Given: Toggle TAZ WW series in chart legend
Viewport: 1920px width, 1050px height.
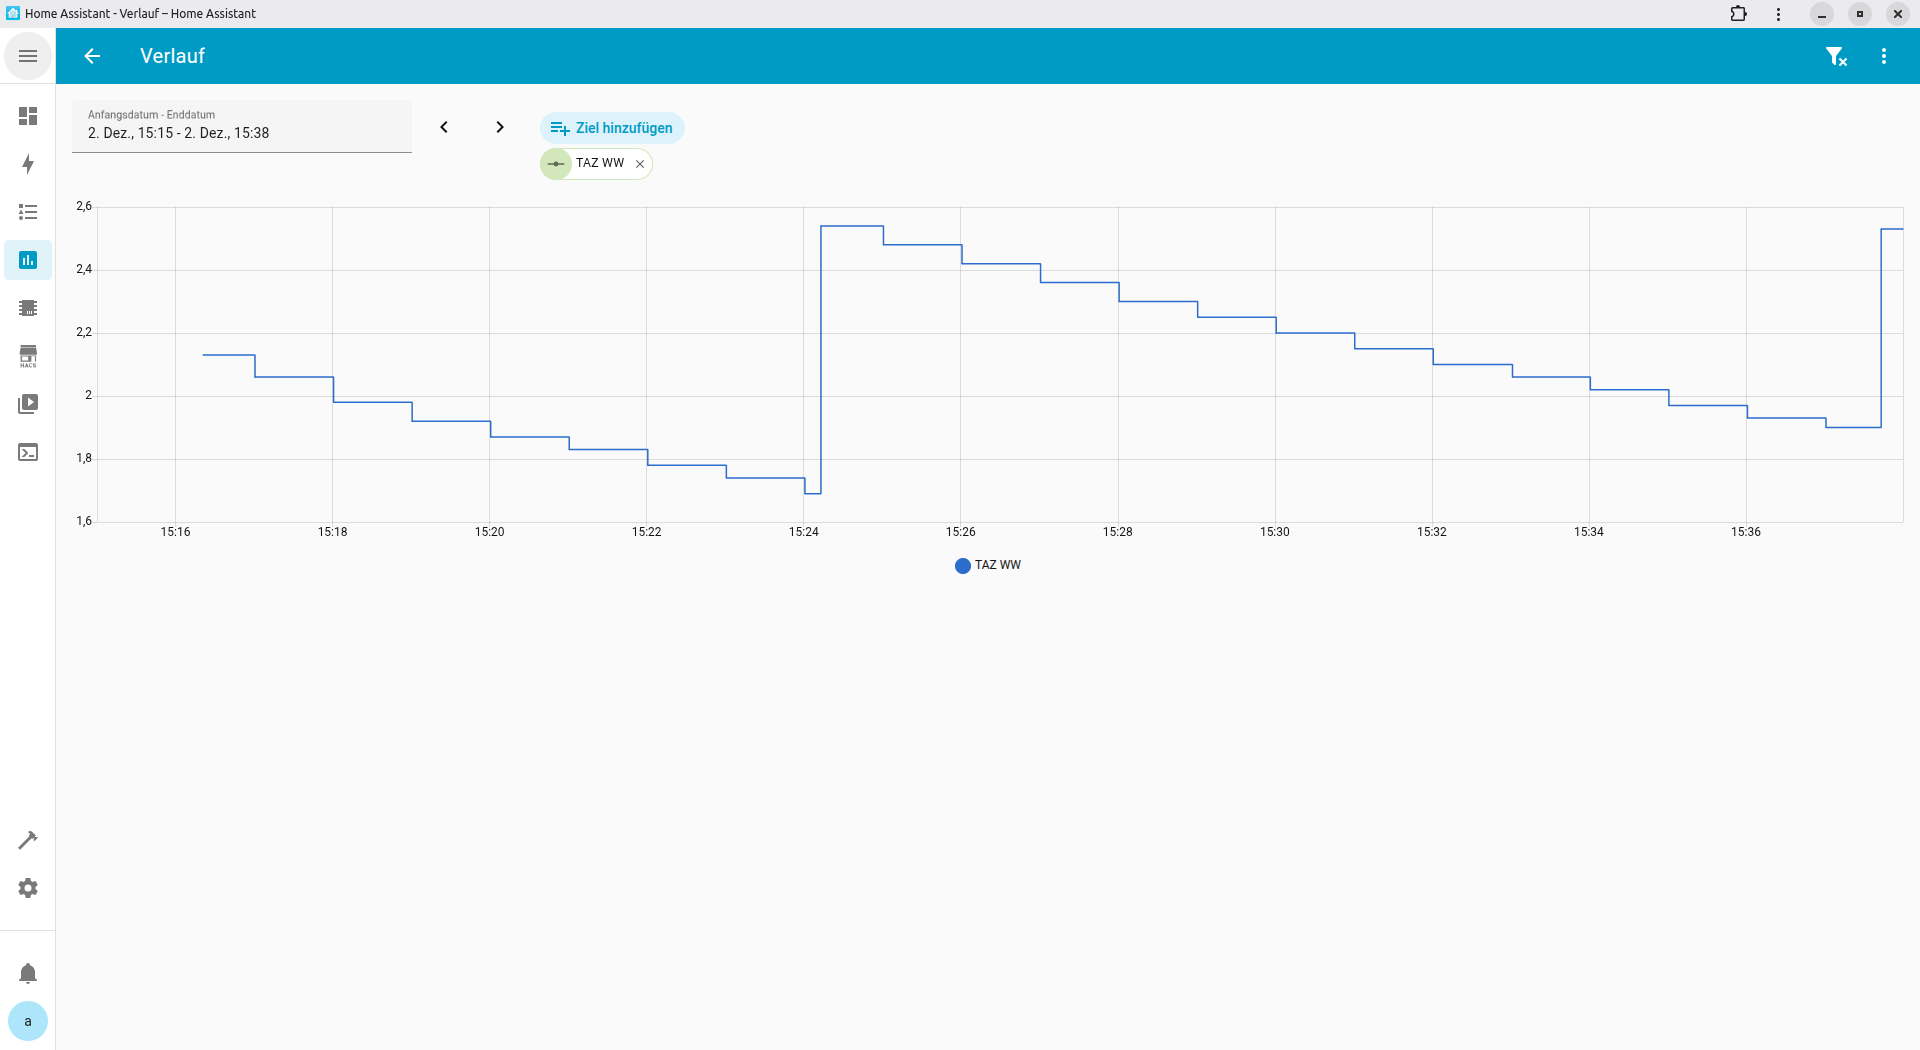Looking at the screenshot, I should 988,565.
